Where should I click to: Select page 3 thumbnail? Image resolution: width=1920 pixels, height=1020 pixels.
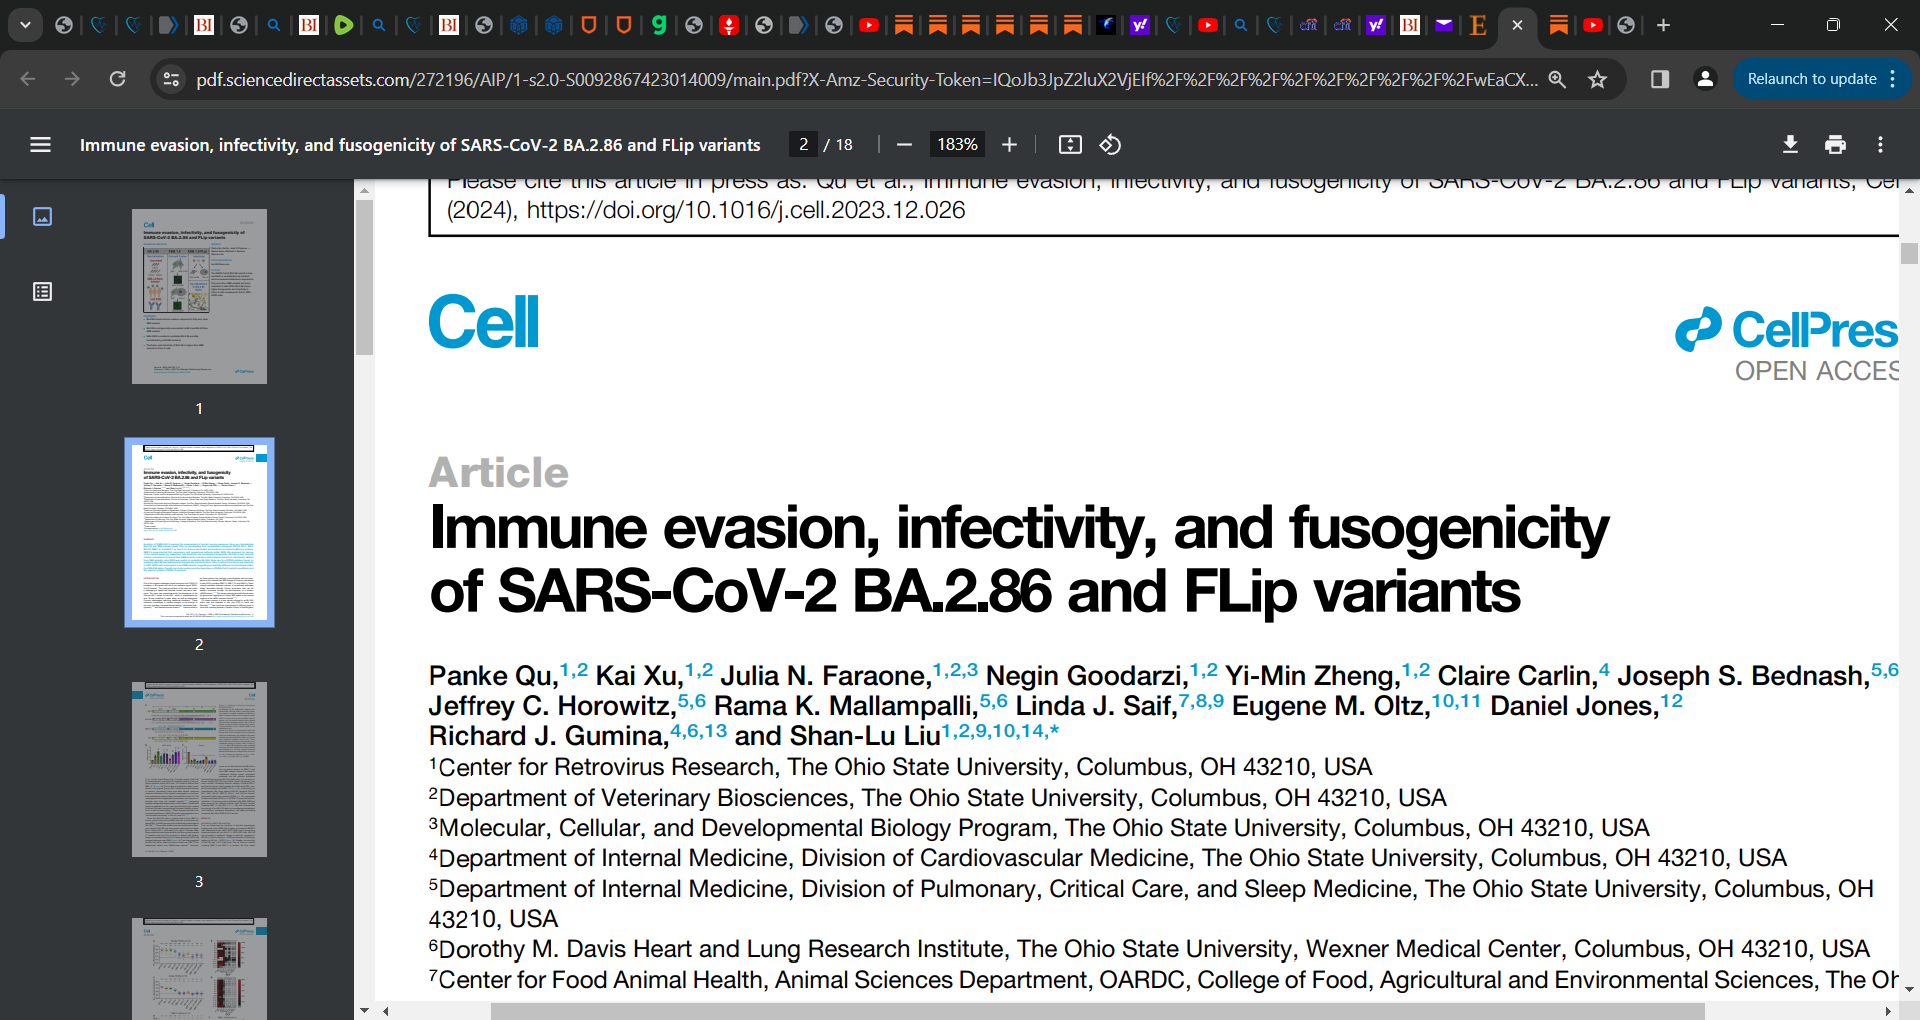(x=199, y=769)
